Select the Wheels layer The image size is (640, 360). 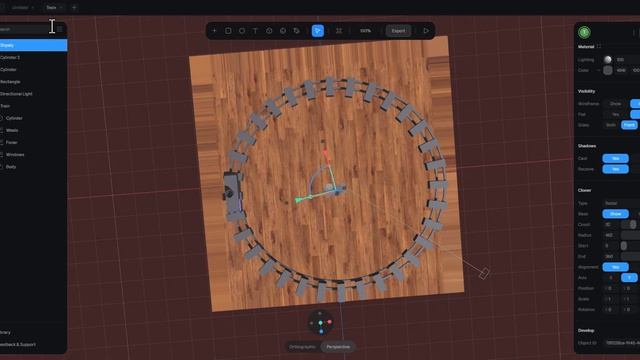point(33,130)
